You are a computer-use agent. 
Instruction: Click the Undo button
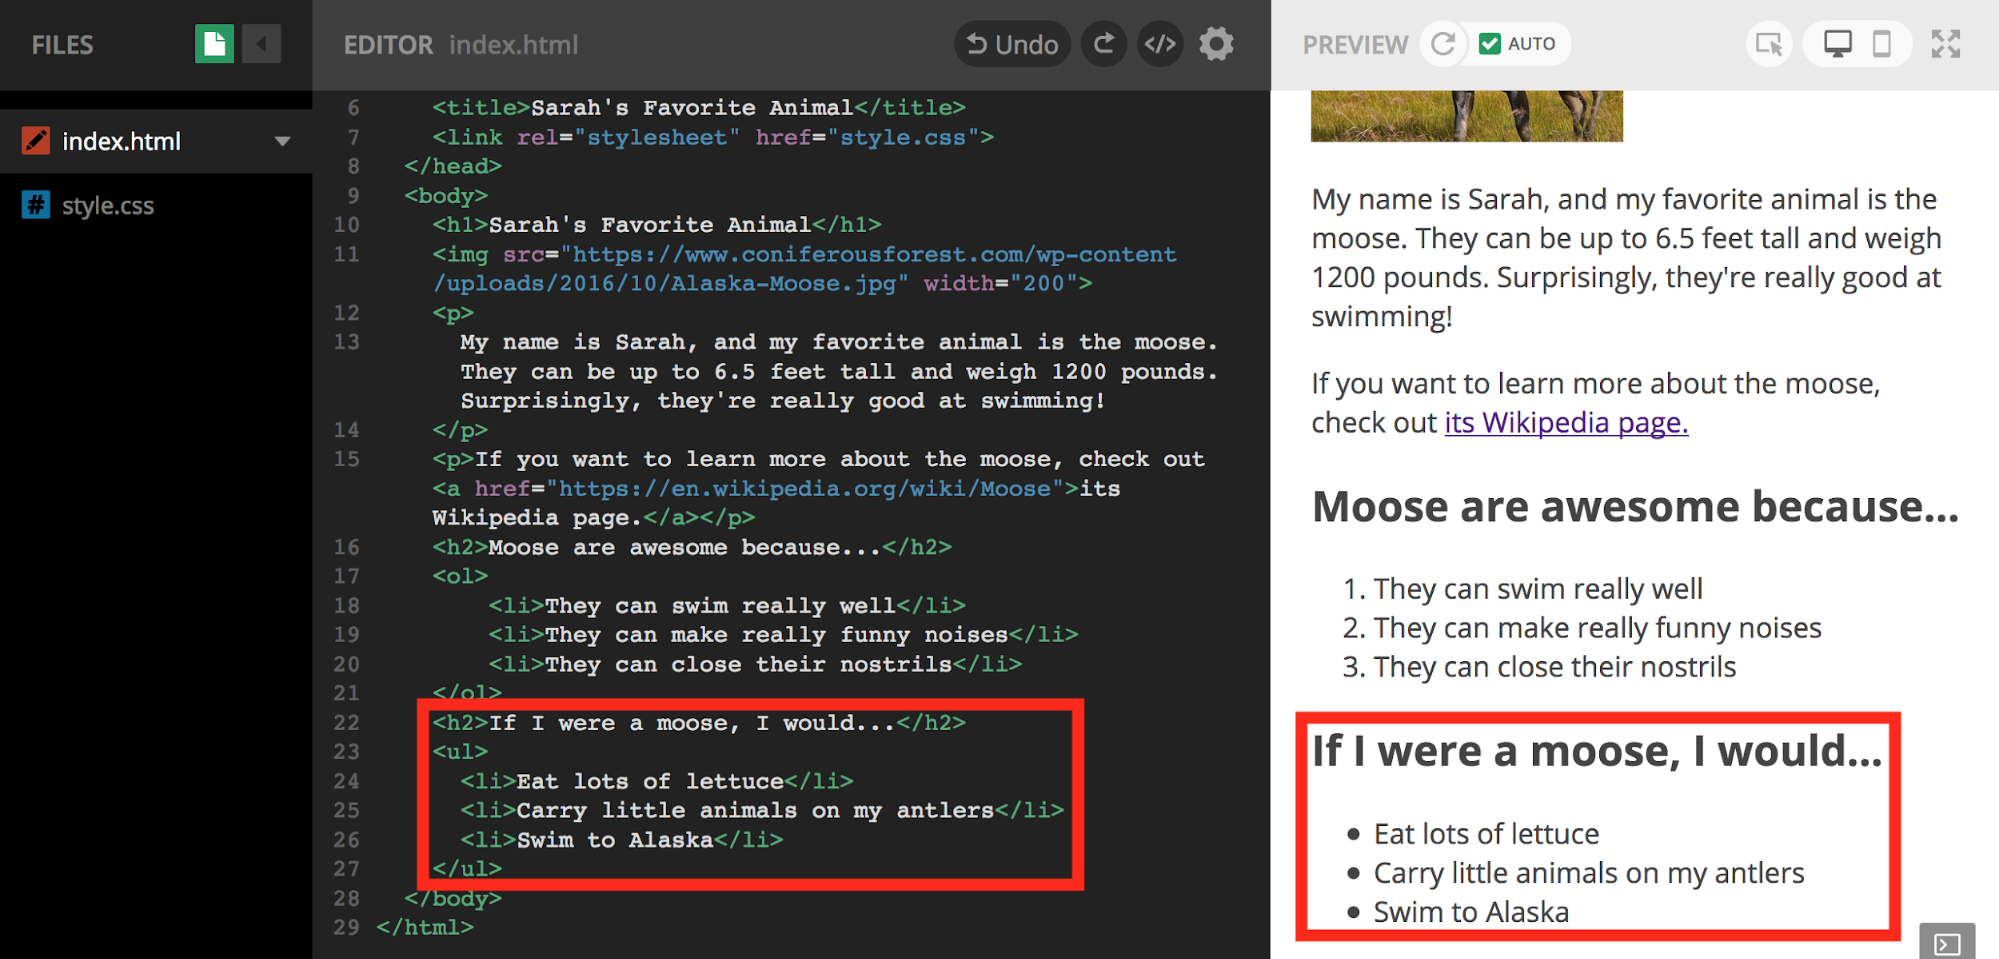point(1012,44)
